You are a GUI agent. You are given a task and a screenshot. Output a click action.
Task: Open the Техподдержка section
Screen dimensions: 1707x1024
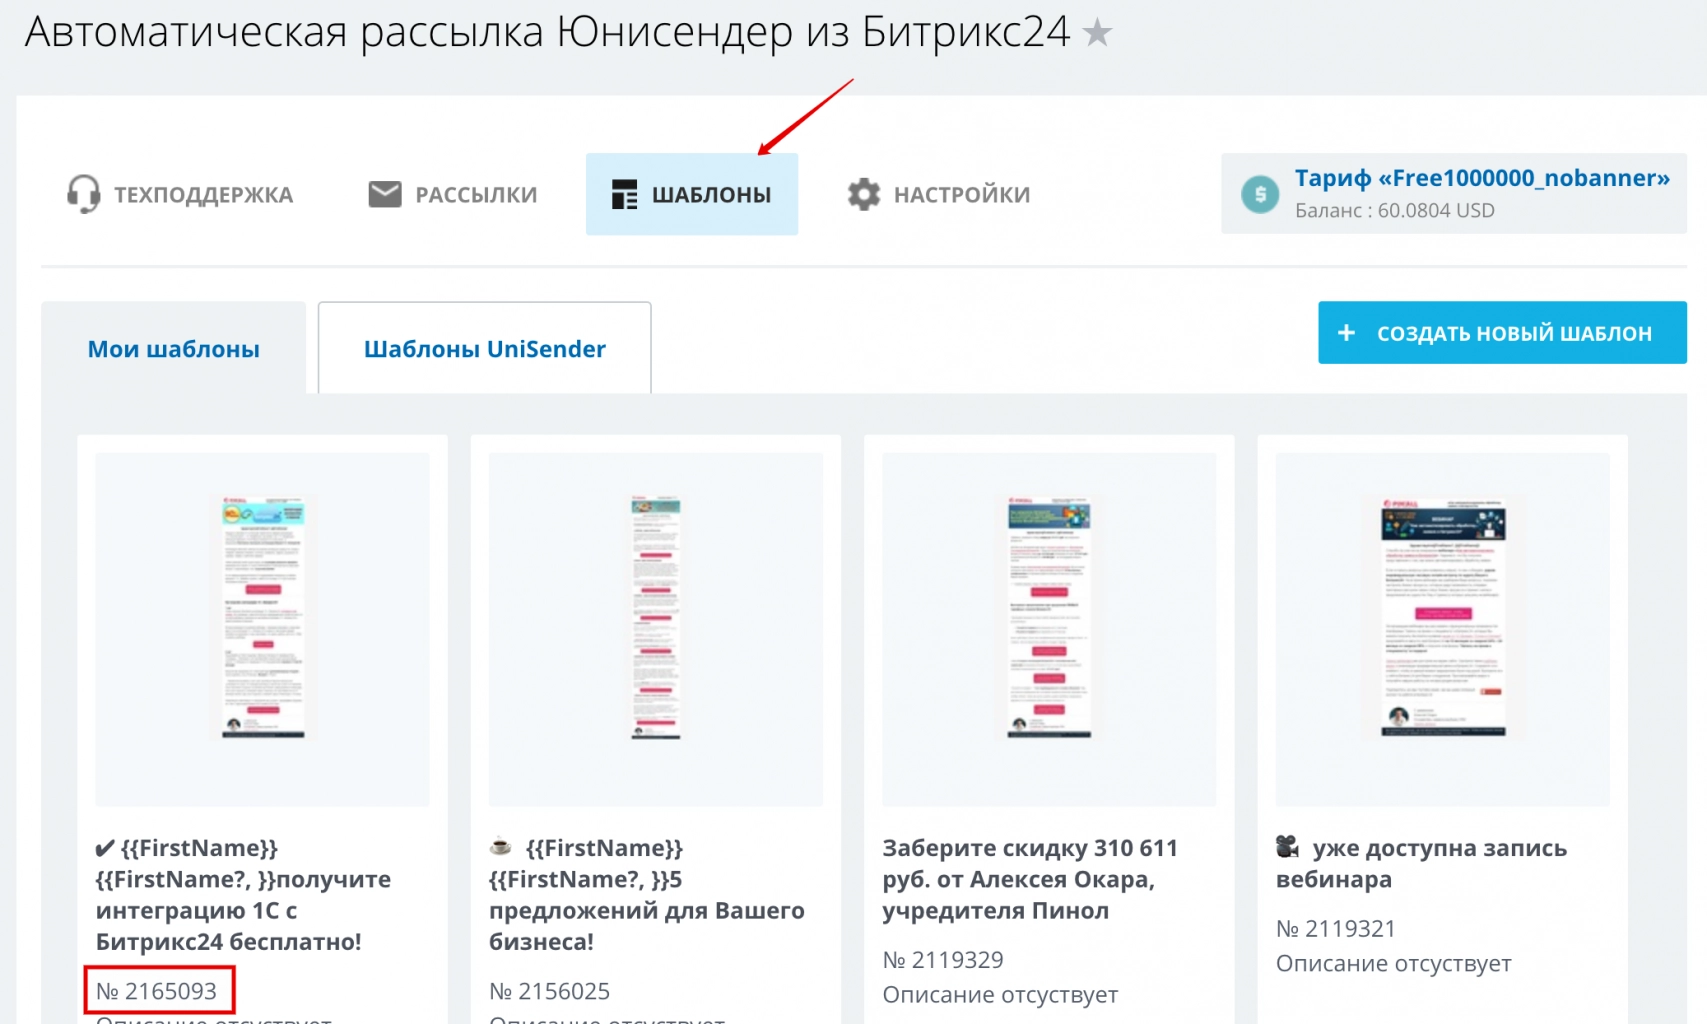click(x=205, y=194)
